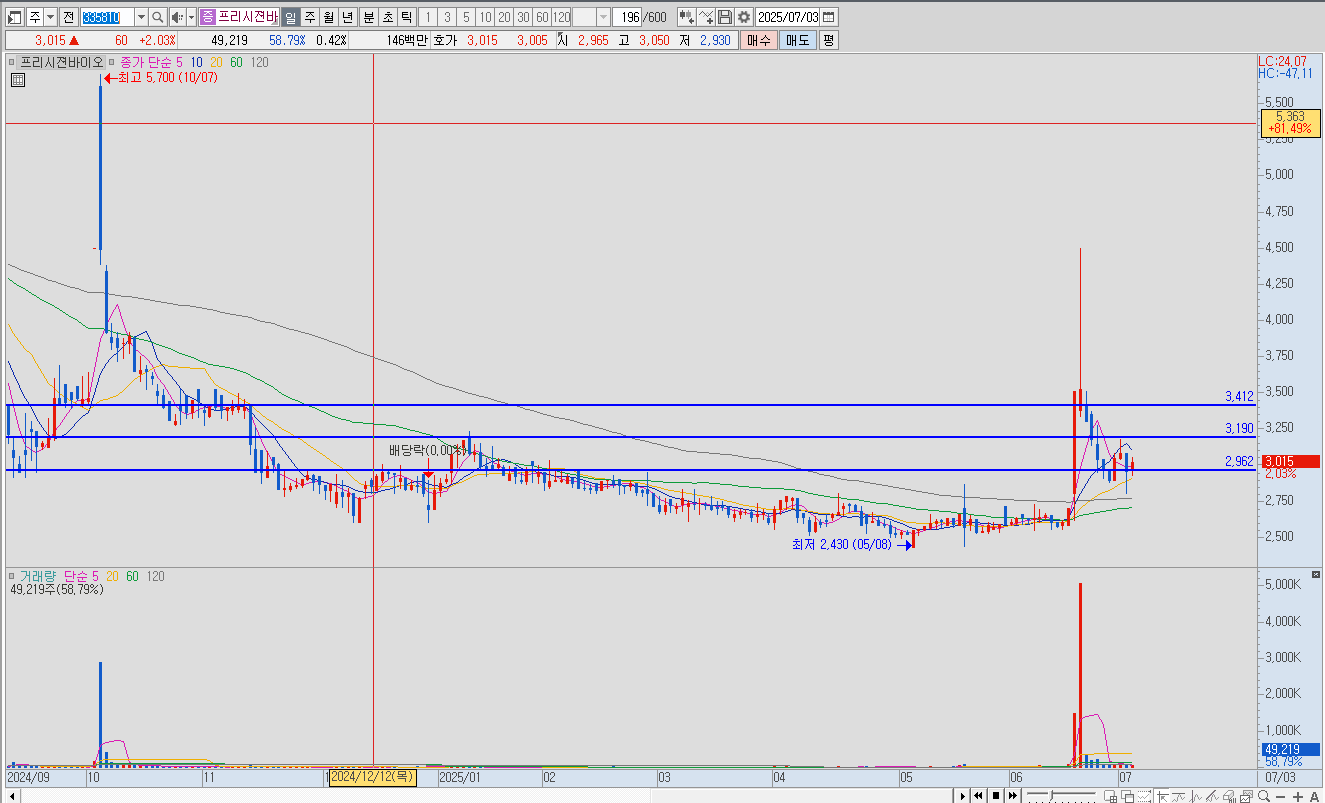
Task: Click the speaker sound icon
Action: click(177, 17)
